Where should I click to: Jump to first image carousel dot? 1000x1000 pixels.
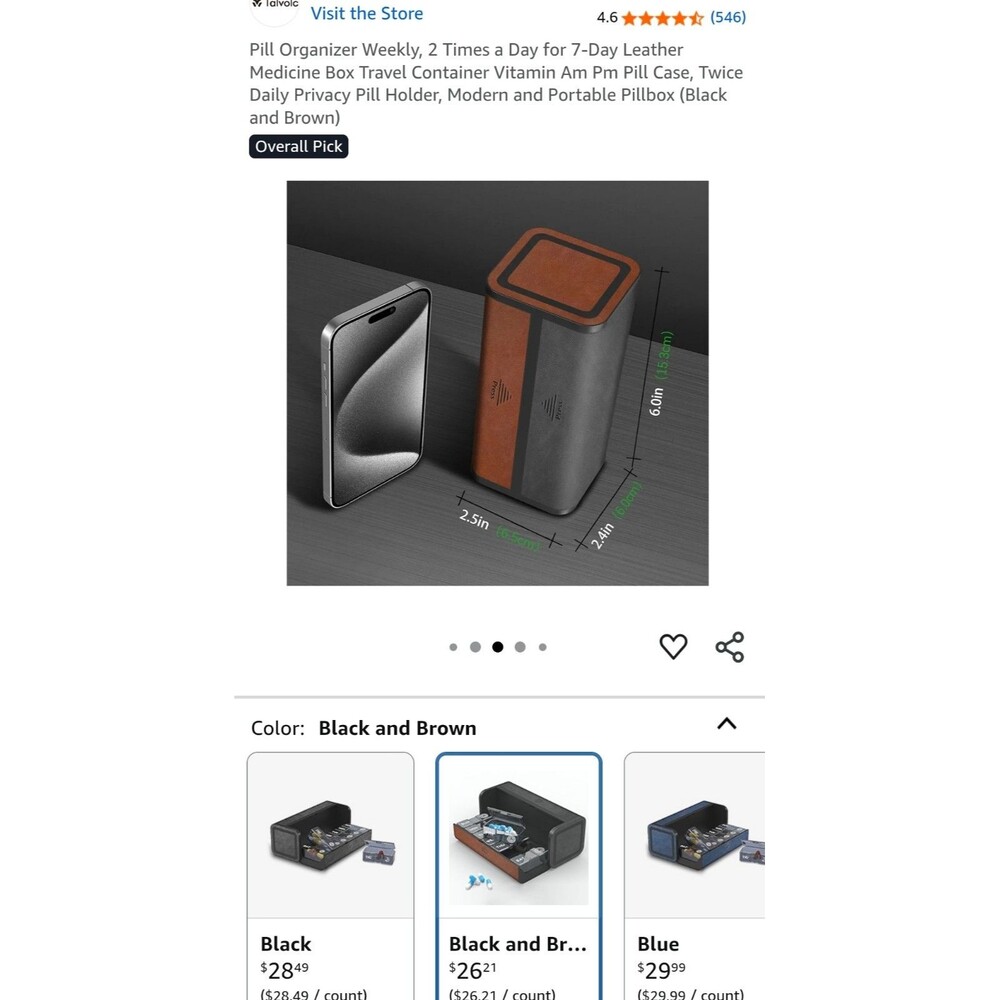(x=453, y=647)
